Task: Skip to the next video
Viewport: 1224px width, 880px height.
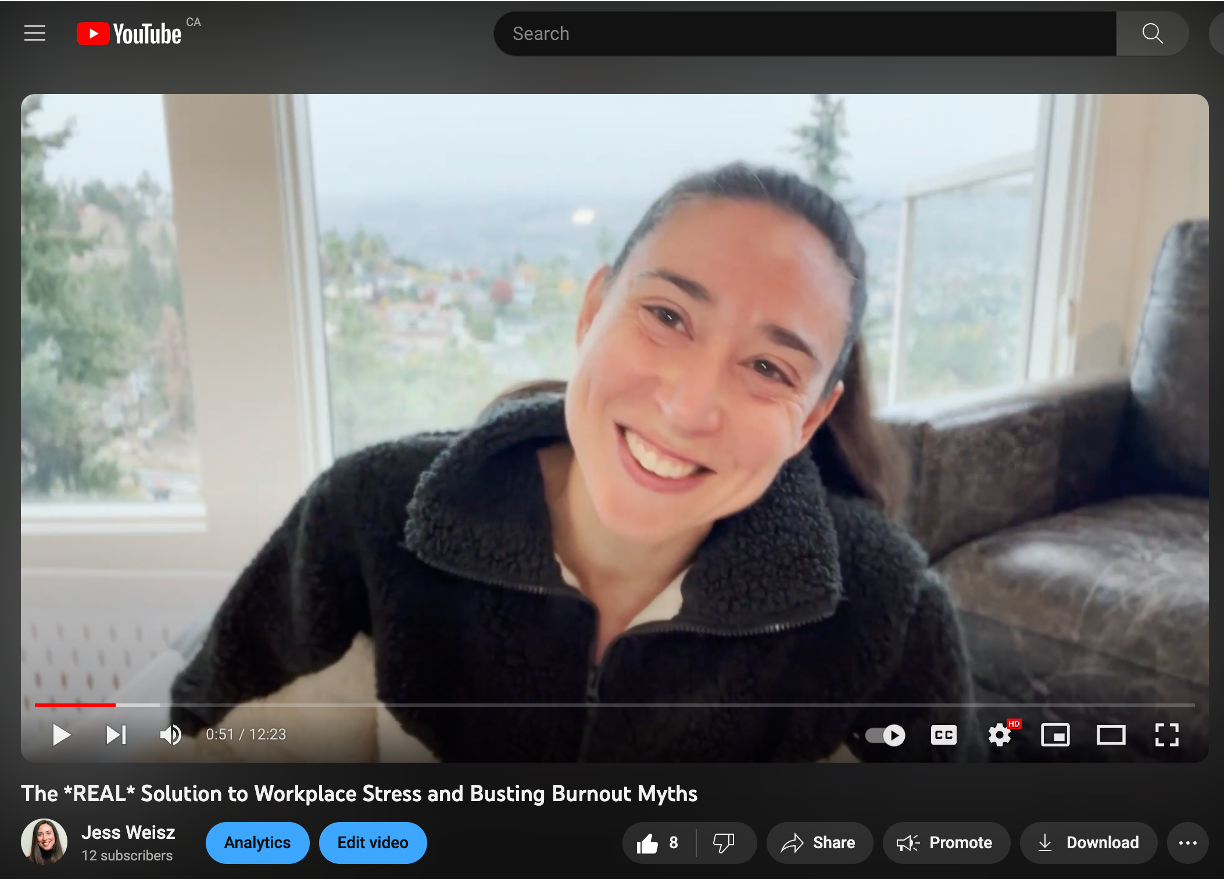Action: [116, 735]
